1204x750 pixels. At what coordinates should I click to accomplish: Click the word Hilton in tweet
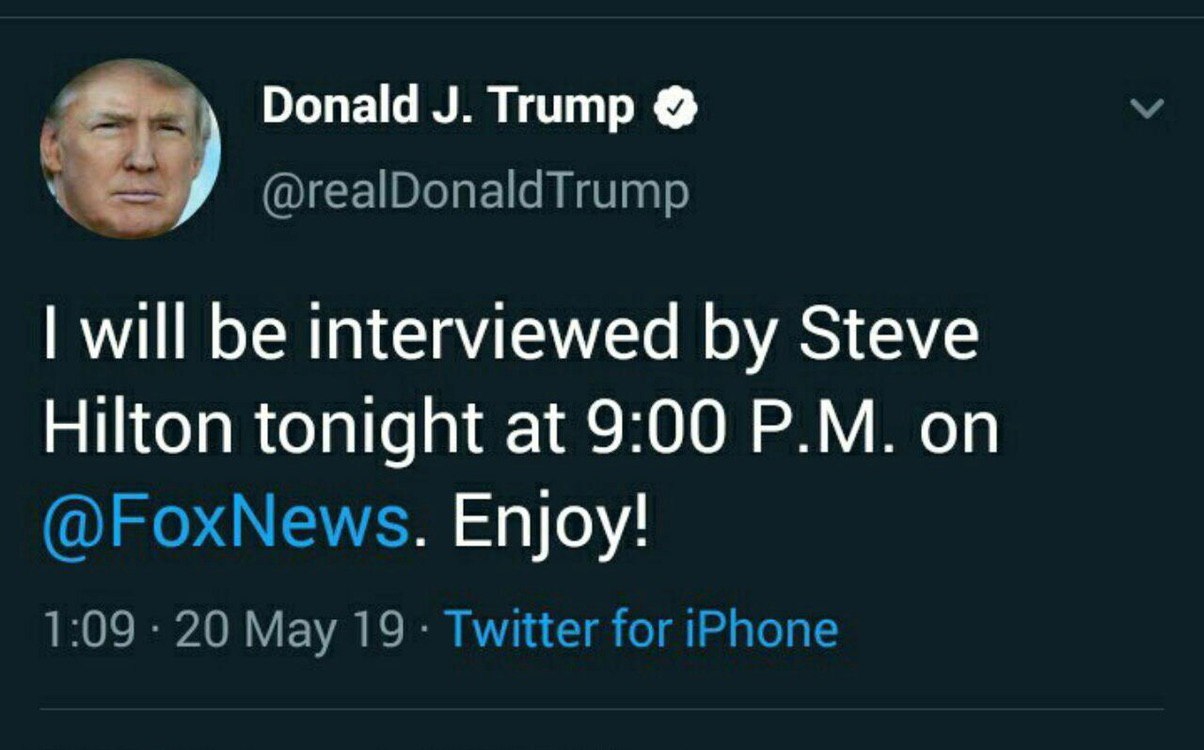(136, 430)
